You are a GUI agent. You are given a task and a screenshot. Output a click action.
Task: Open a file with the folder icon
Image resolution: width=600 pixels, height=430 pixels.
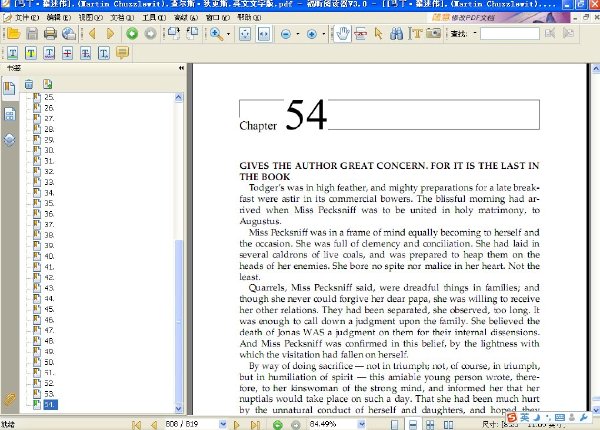pos(13,34)
